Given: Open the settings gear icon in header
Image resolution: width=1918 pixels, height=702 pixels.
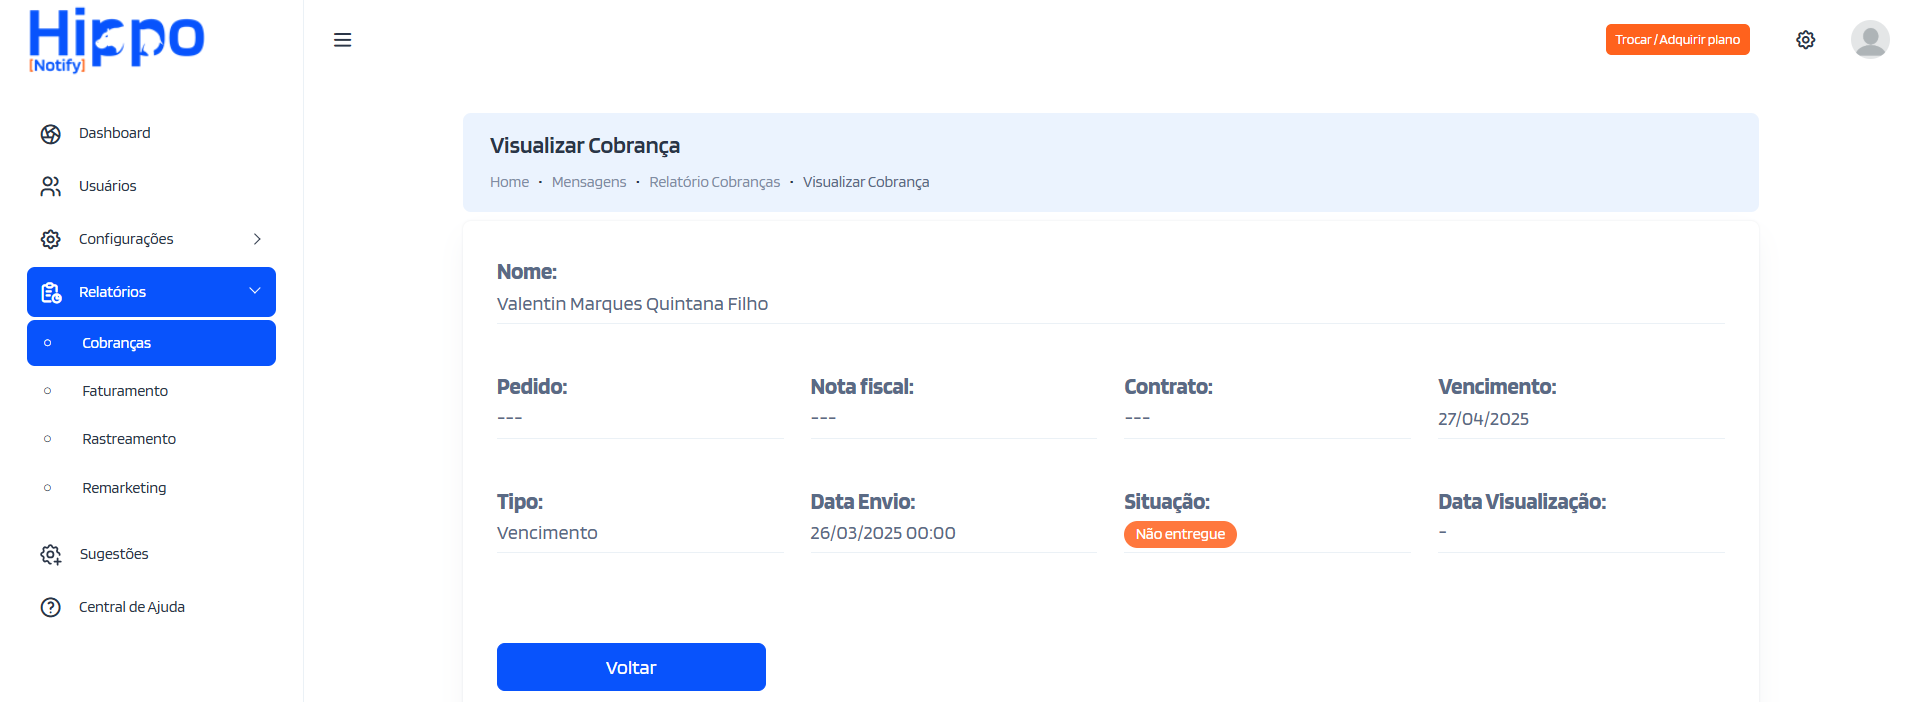Looking at the screenshot, I should point(1805,40).
